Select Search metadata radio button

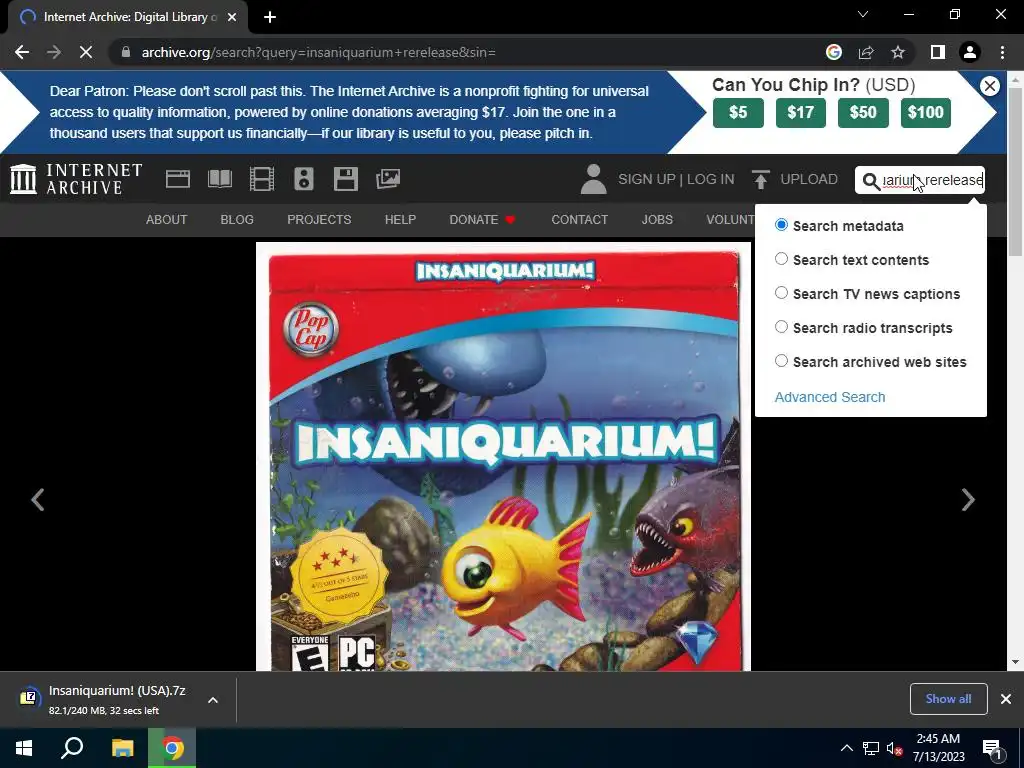coord(781,225)
